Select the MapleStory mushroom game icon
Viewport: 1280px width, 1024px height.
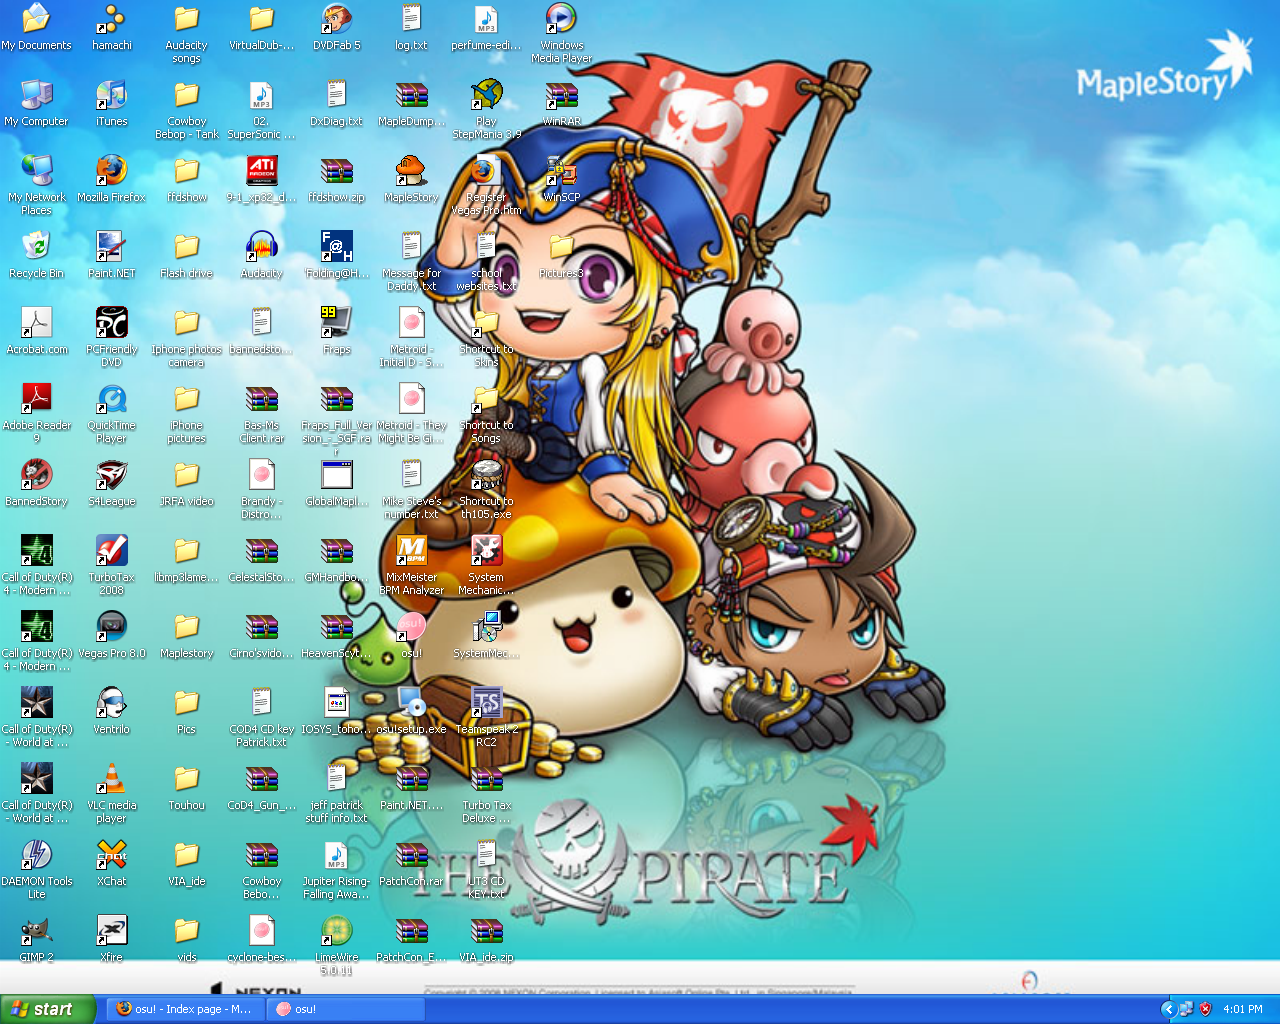411,171
